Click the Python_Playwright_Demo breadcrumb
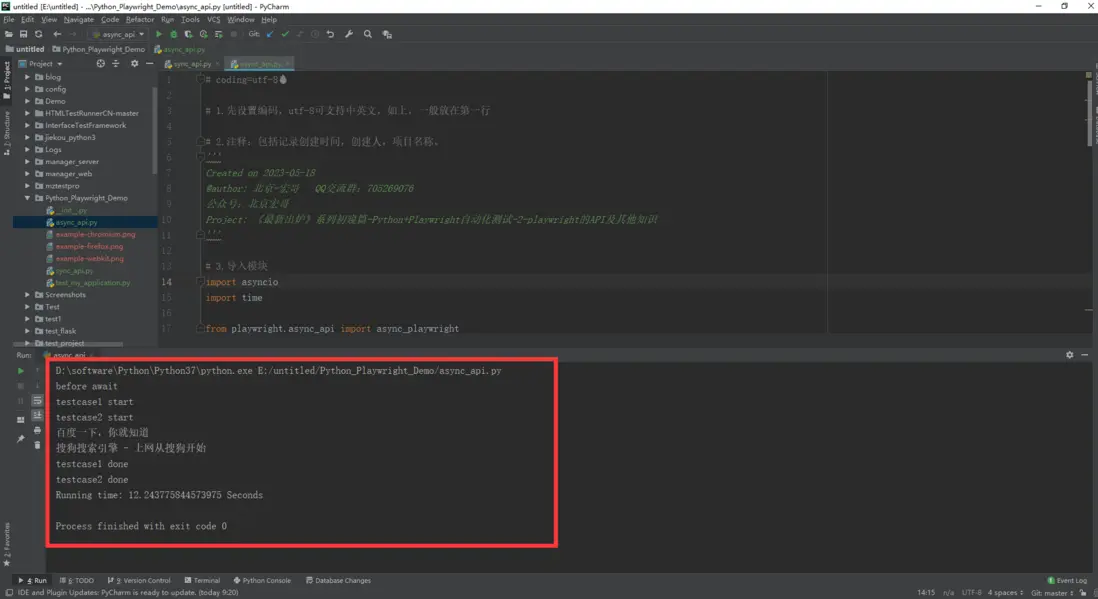The width and height of the screenshot is (1098, 599). tap(98, 49)
